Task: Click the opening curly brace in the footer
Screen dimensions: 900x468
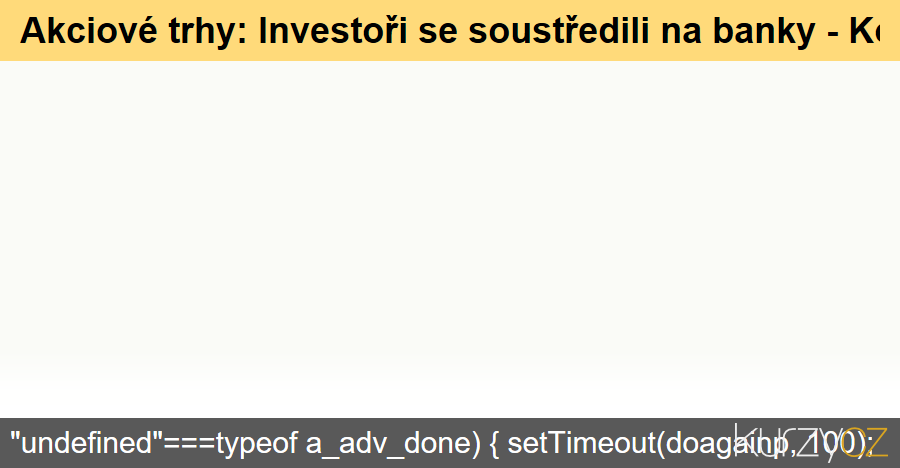Action: (x=497, y=443)
